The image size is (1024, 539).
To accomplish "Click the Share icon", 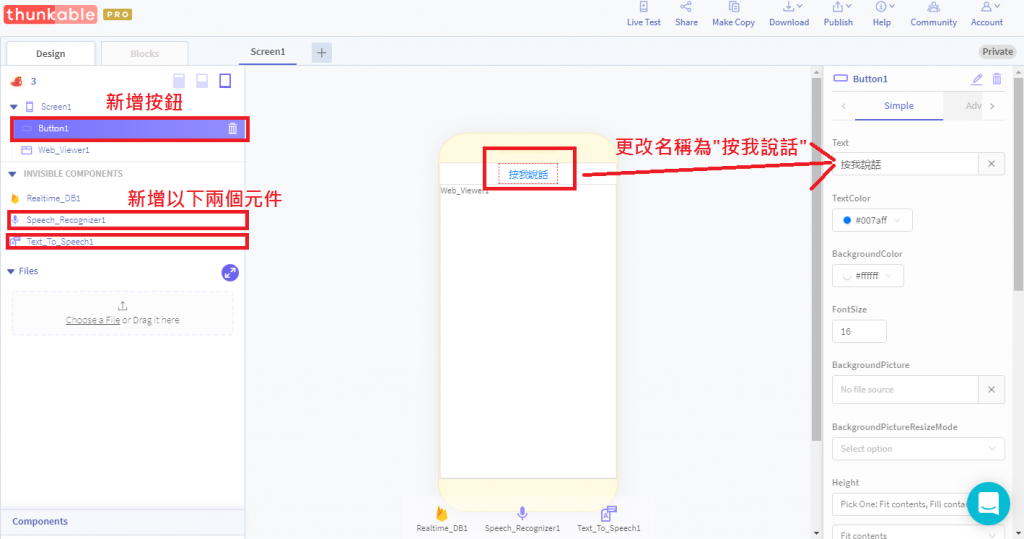I will click(x=686, y=7).
